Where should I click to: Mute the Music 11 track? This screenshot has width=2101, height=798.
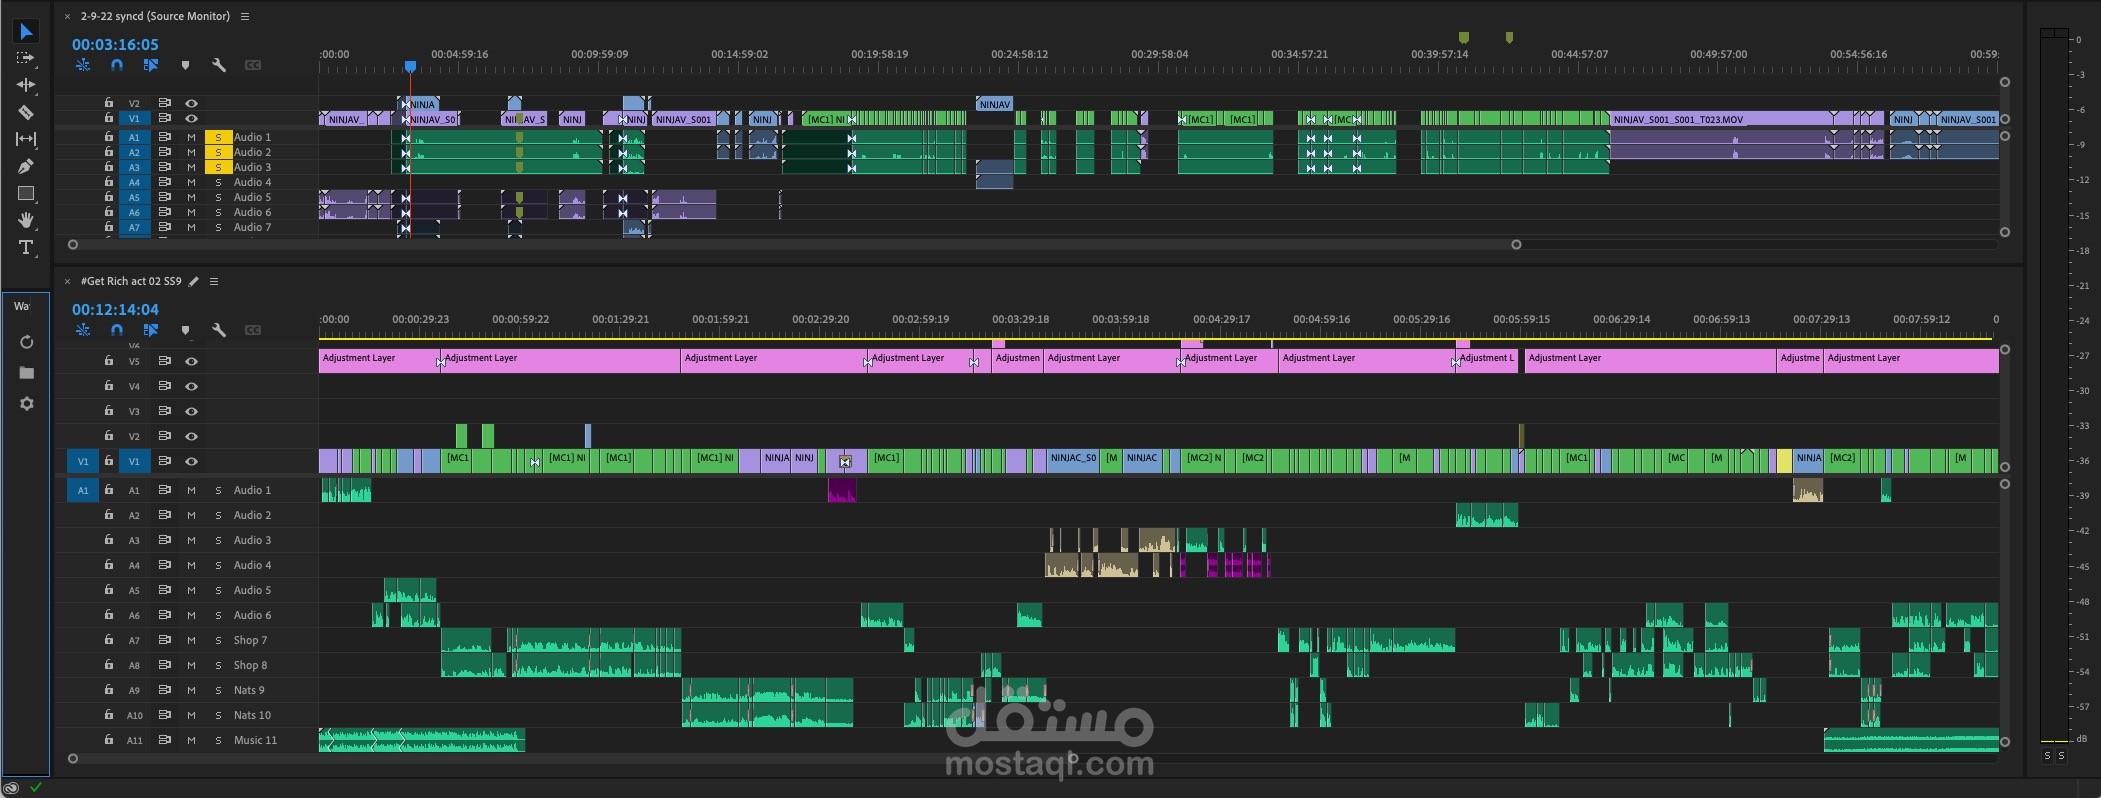click(191, 740)
